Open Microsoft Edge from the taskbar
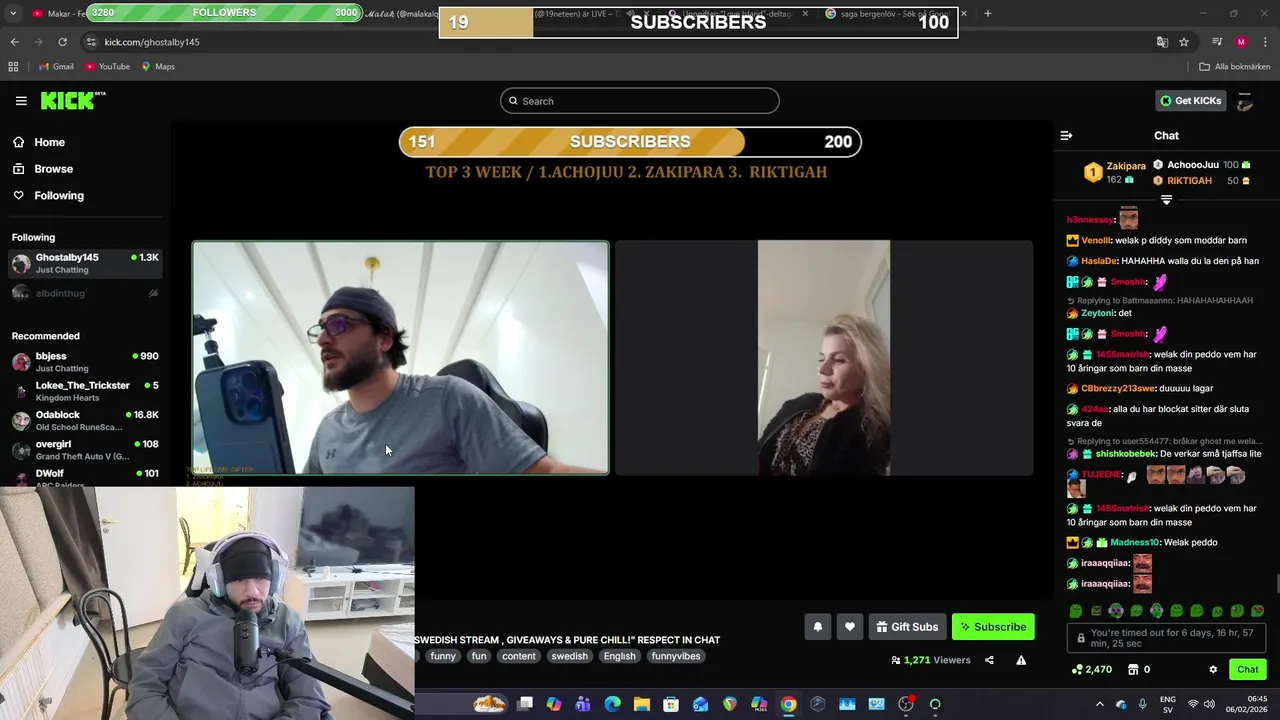Viewport: 1280px width, 720px height. pyautogui.click(x=612, y=704)
